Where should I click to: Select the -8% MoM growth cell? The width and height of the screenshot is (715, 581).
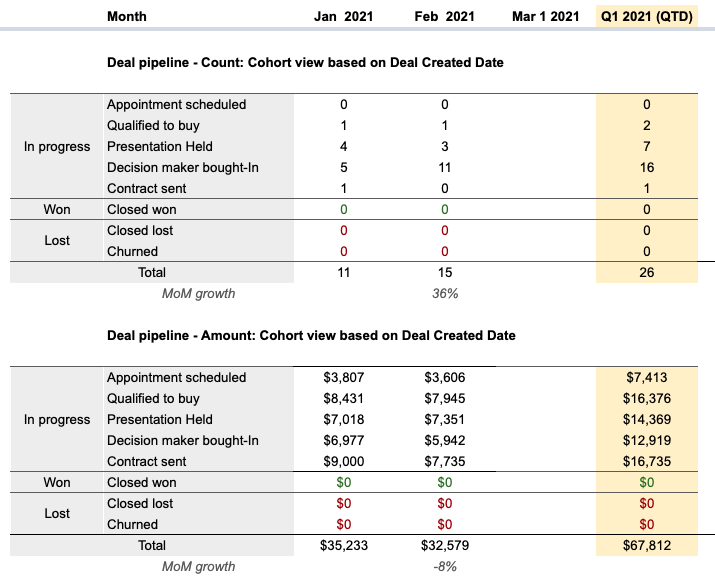pyautogui.click(x=445, y=567)
